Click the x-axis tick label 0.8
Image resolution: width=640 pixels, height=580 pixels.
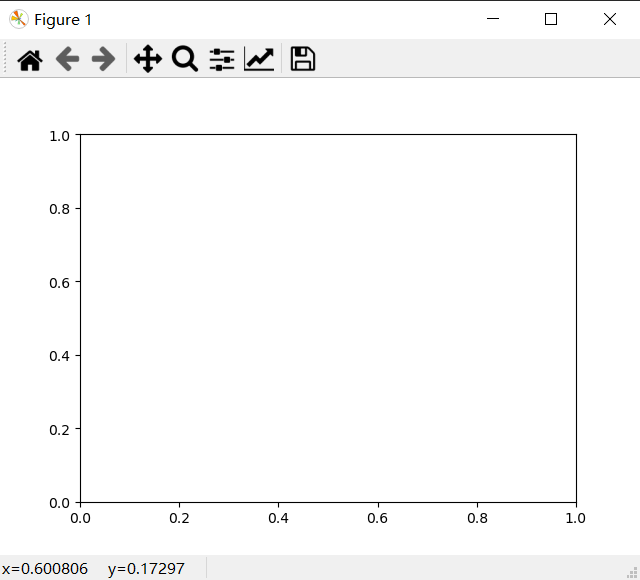(x=477, y=518)
